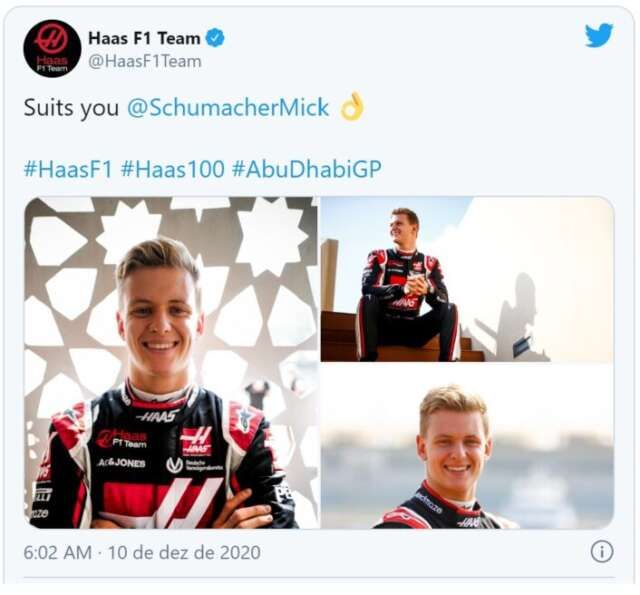
Task: Open the #HaasF1 hashtag
Action: coord(68,168)
